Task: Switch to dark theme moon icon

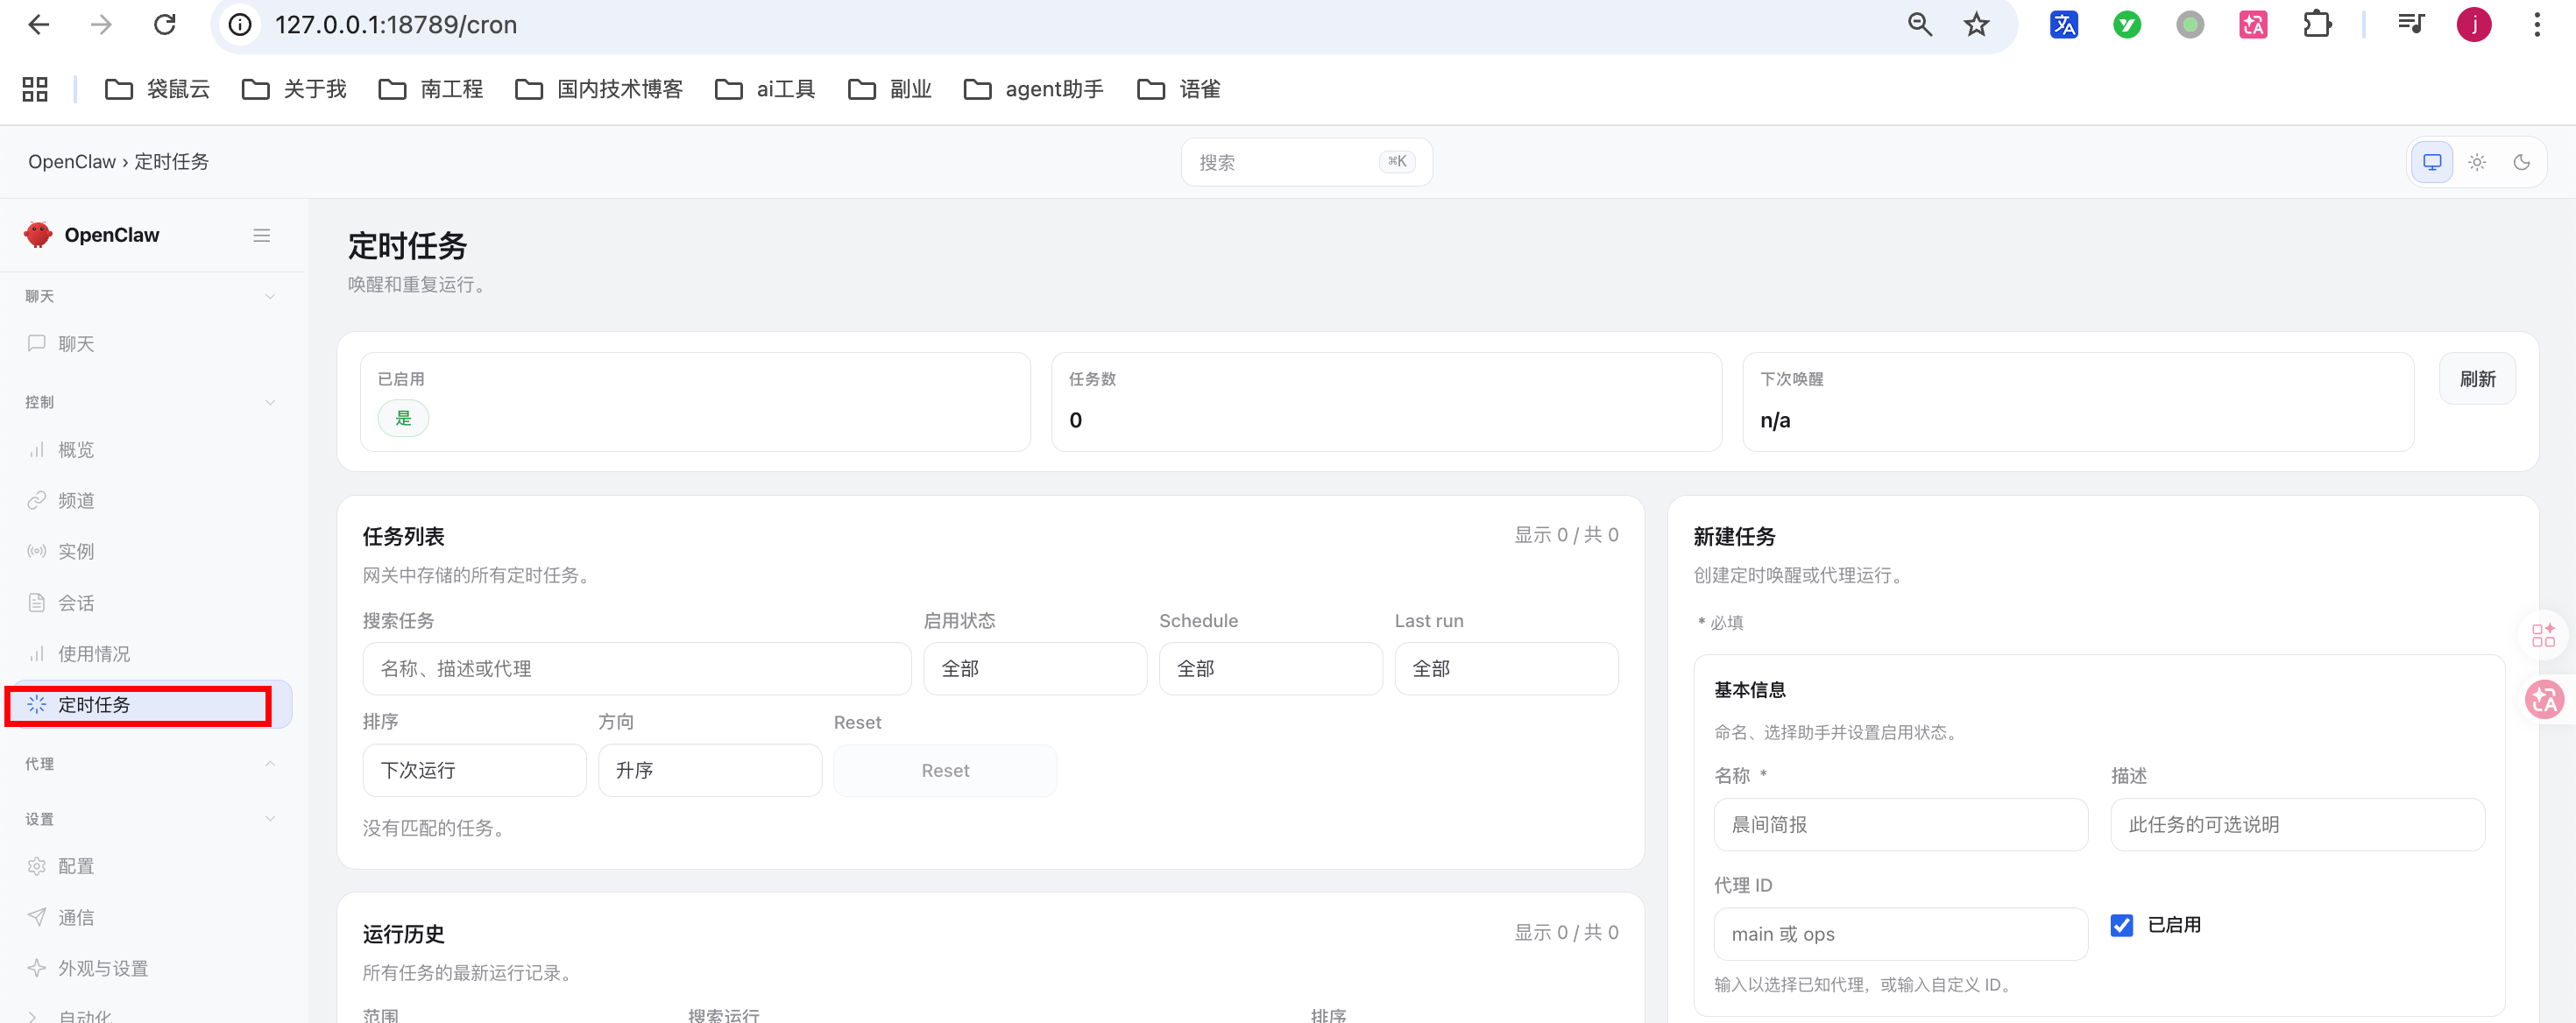Action: (x=2521, y=162)
